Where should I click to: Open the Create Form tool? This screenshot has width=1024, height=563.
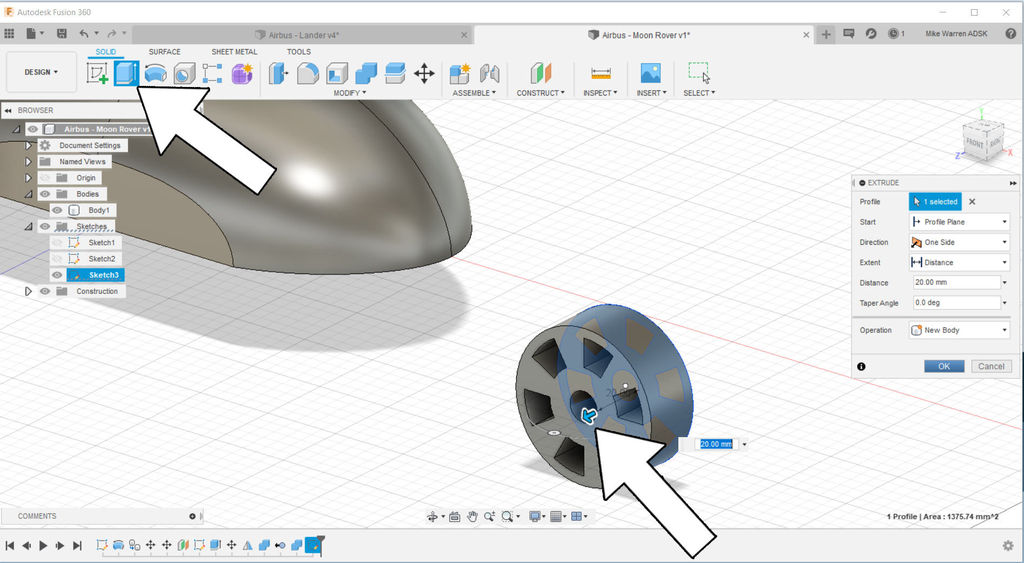242,73
